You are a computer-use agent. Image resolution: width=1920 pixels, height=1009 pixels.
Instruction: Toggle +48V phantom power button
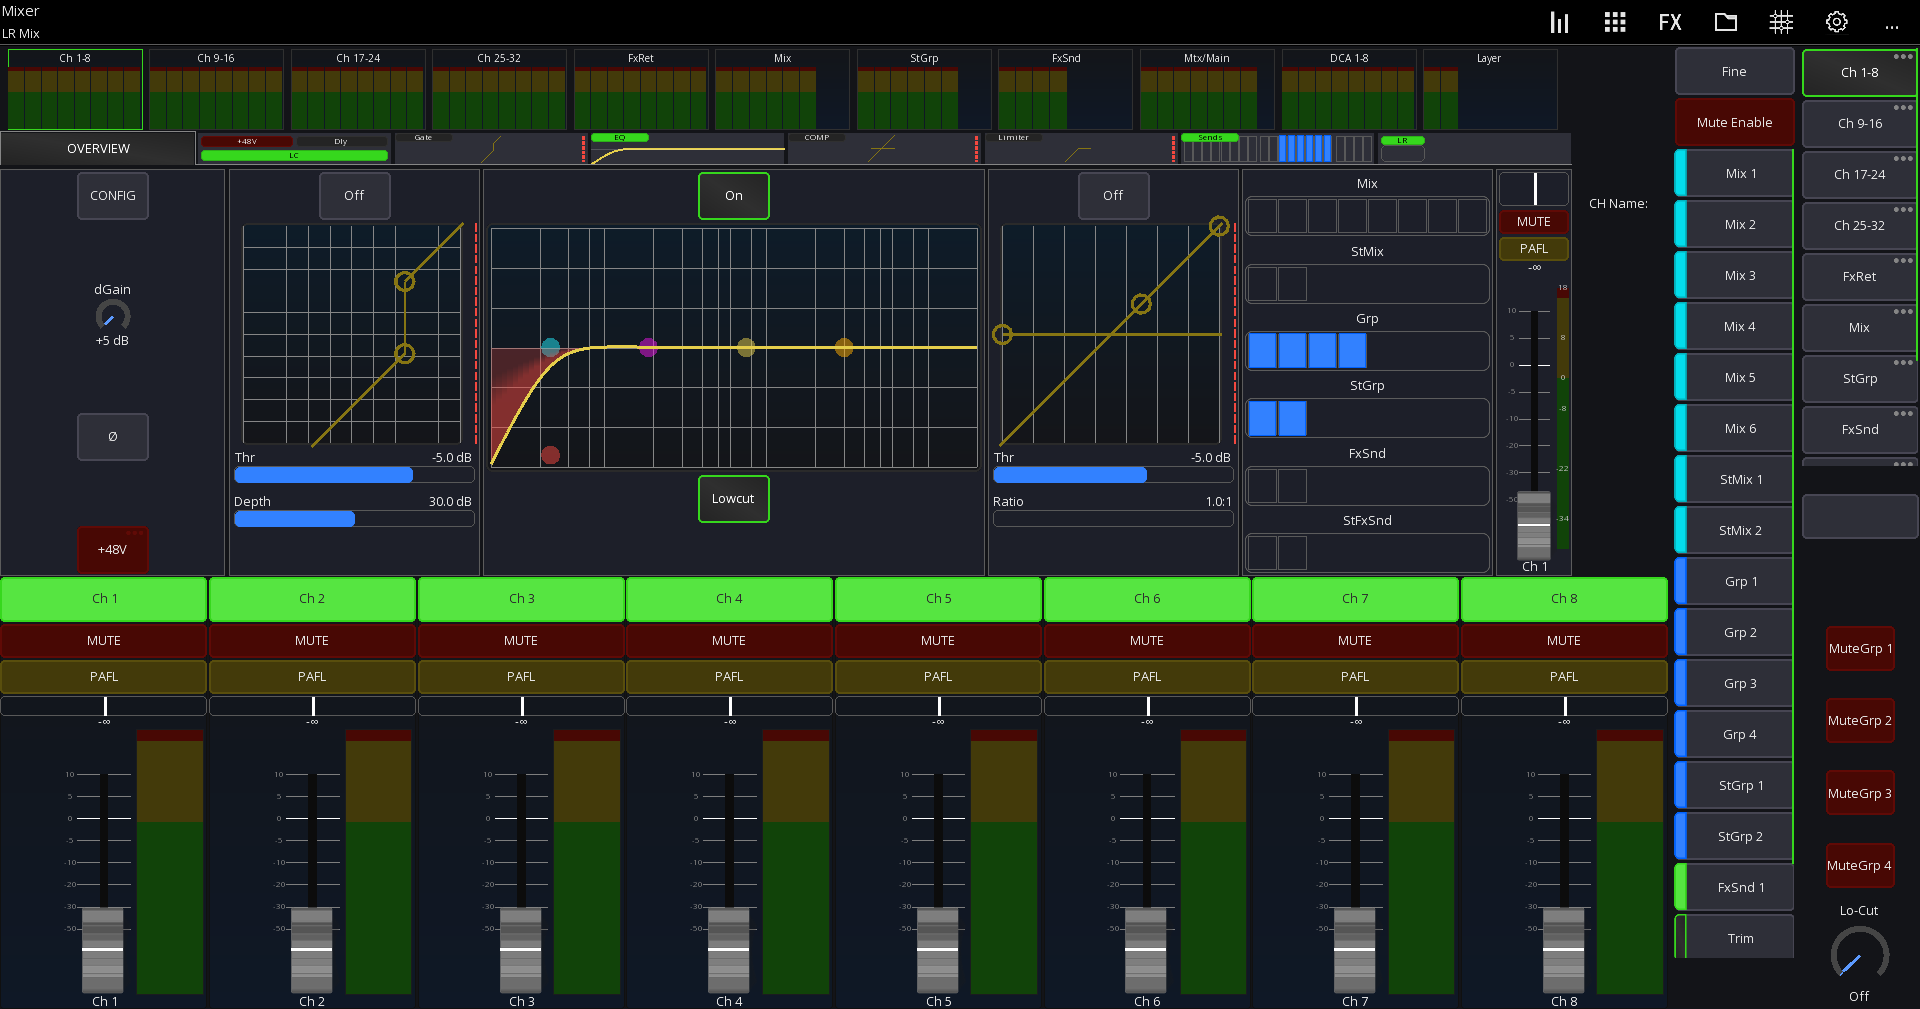(x=113, y=550)
